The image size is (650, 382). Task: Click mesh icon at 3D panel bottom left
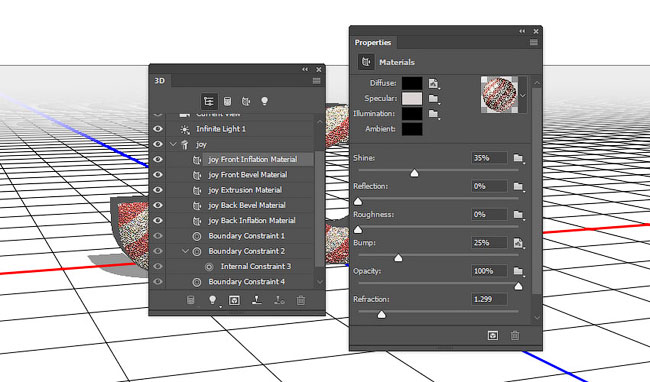click(x=191, y=300)
